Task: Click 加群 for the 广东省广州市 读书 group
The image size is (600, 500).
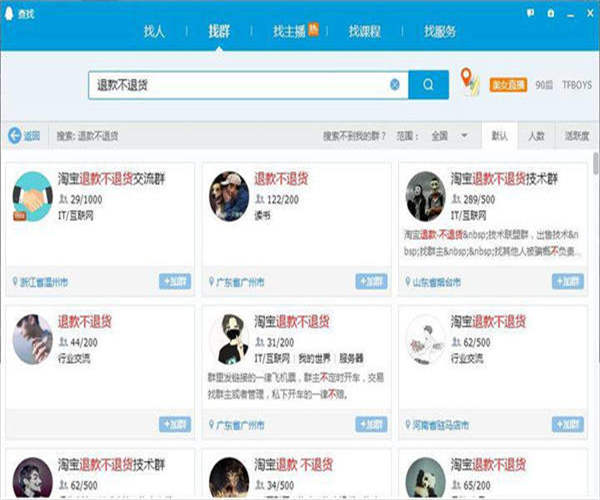Action: (x=371, y=283)
